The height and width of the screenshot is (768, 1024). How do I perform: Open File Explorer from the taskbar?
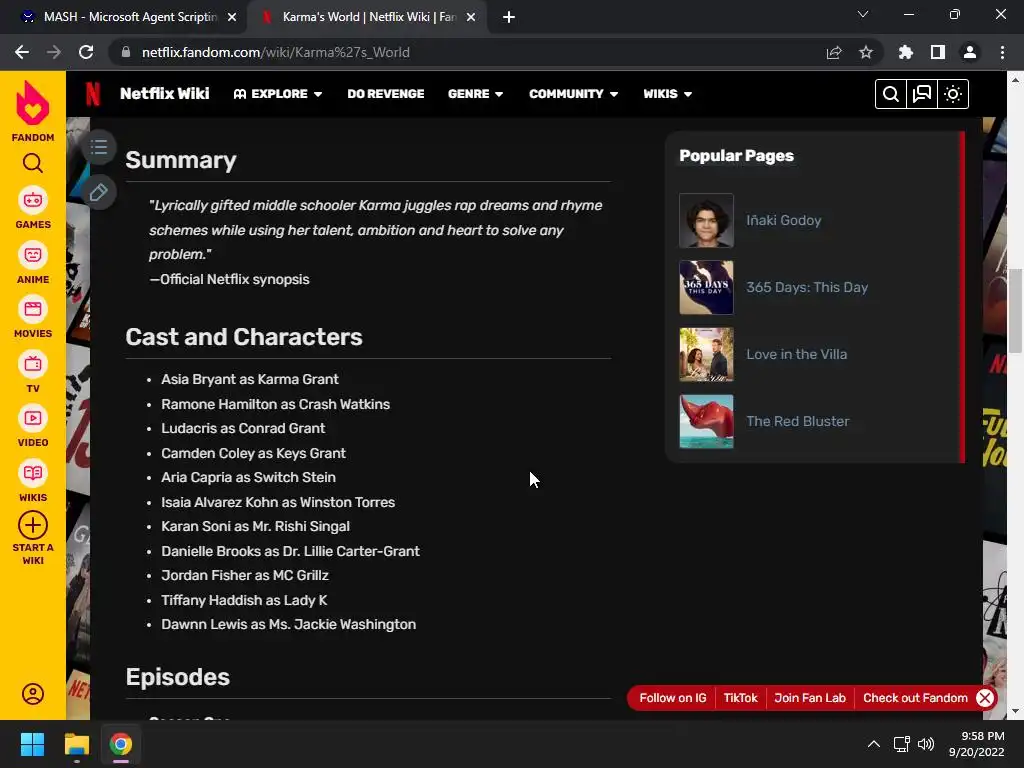click(x=76, y=744)
